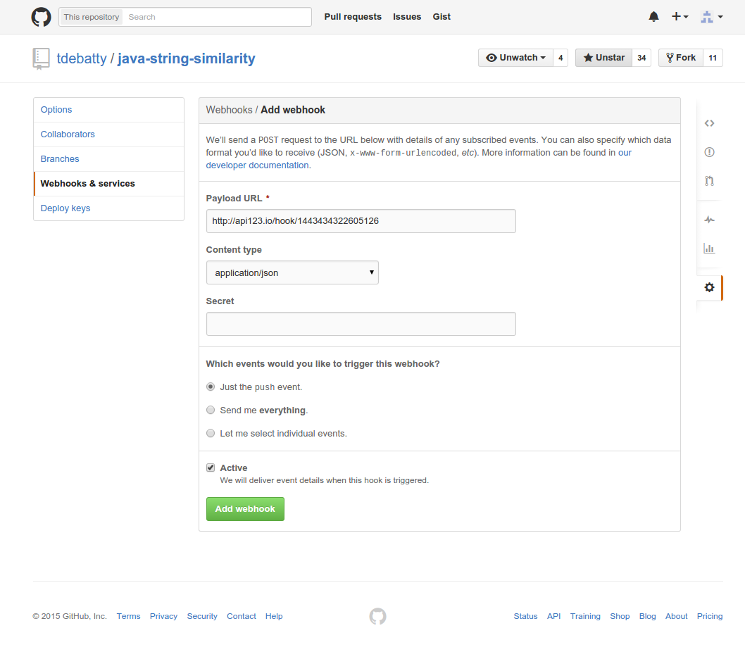
Task: Open the Issues icon in right sidebar
Action: 709,152
